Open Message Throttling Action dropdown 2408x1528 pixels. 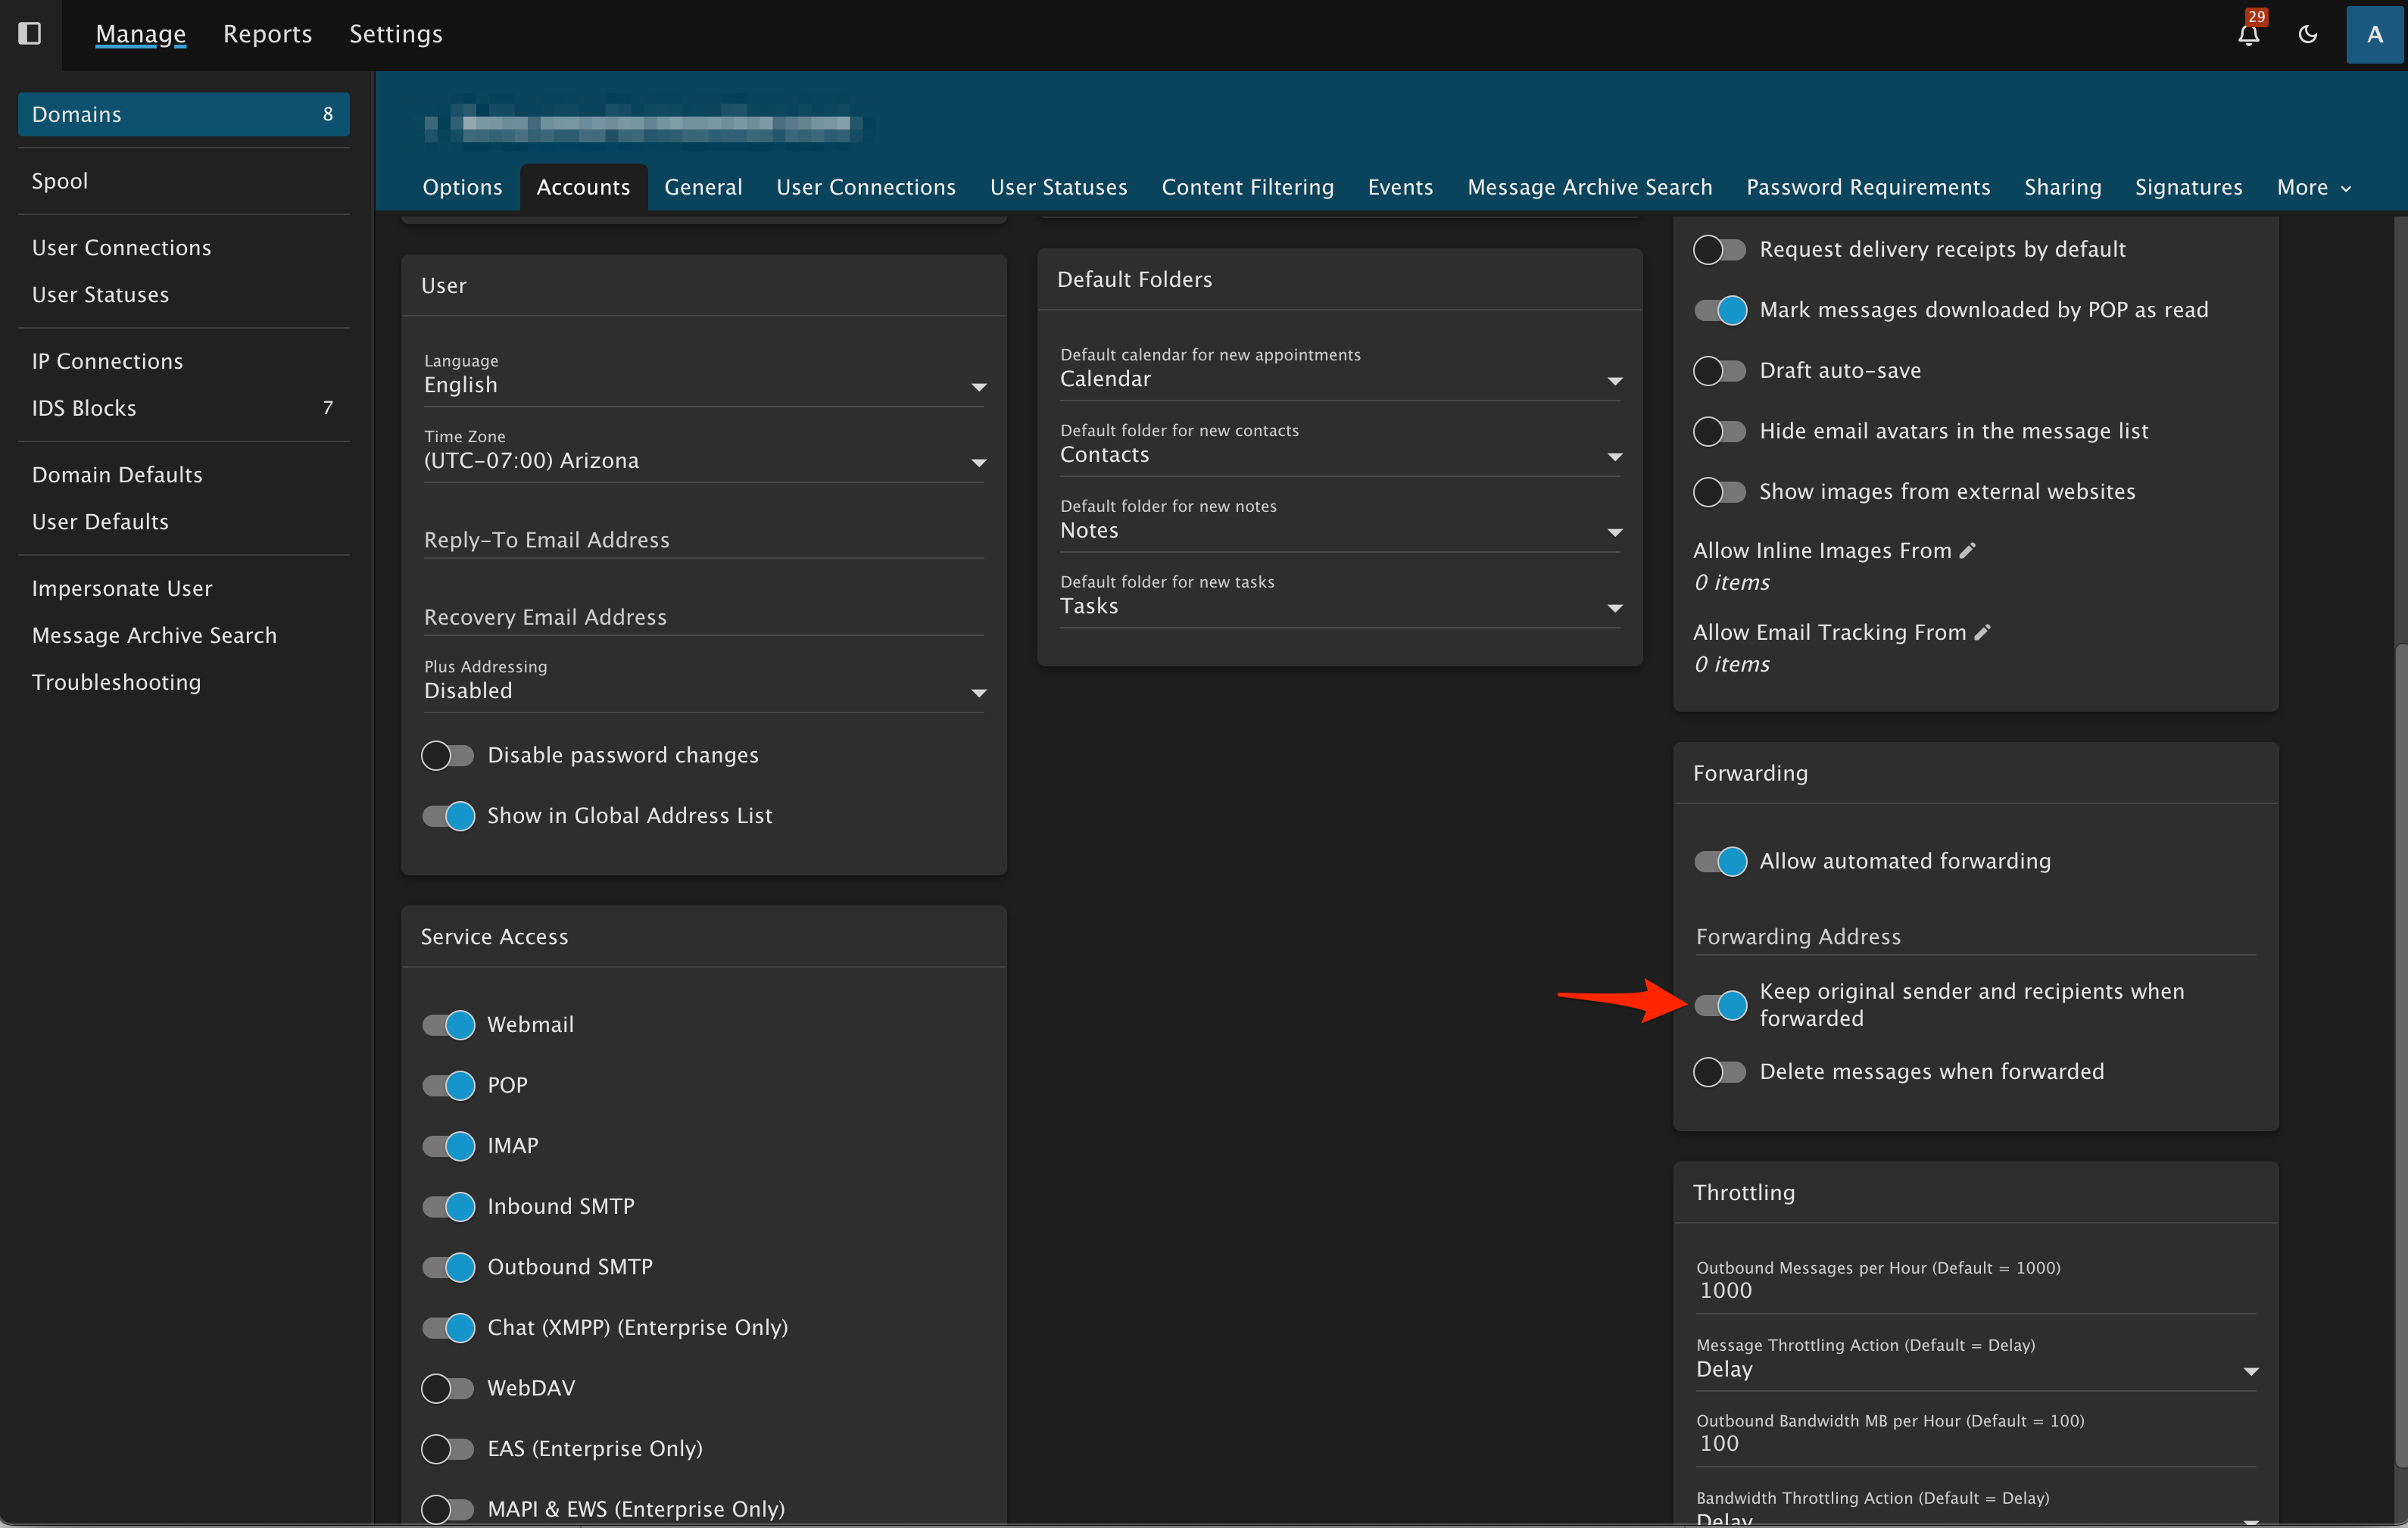click(1975, 1369)
